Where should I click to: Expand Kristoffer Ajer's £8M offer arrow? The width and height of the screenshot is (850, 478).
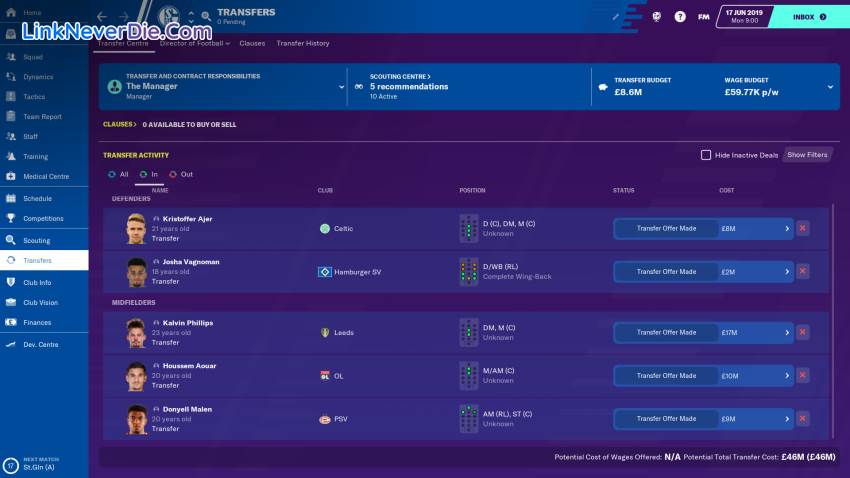tap(787, 229)
